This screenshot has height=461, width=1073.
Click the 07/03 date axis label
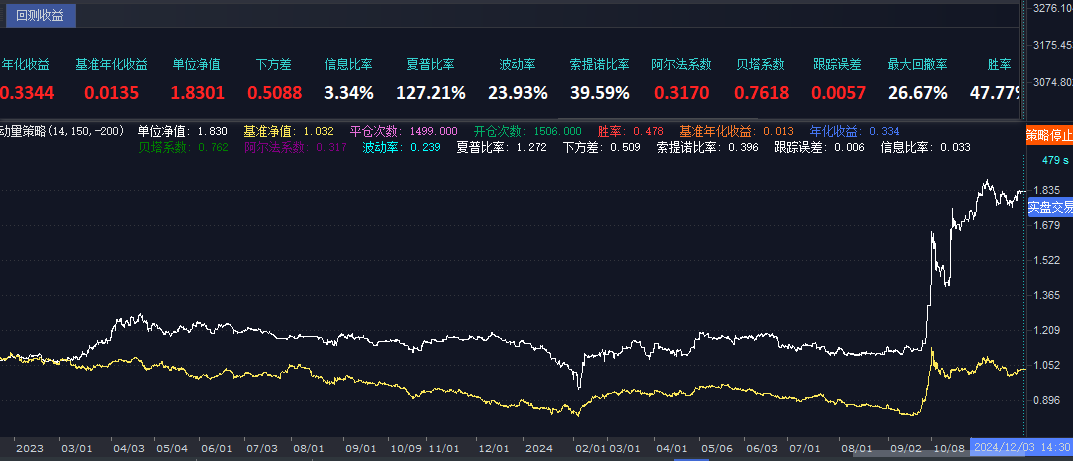point(261,448)
